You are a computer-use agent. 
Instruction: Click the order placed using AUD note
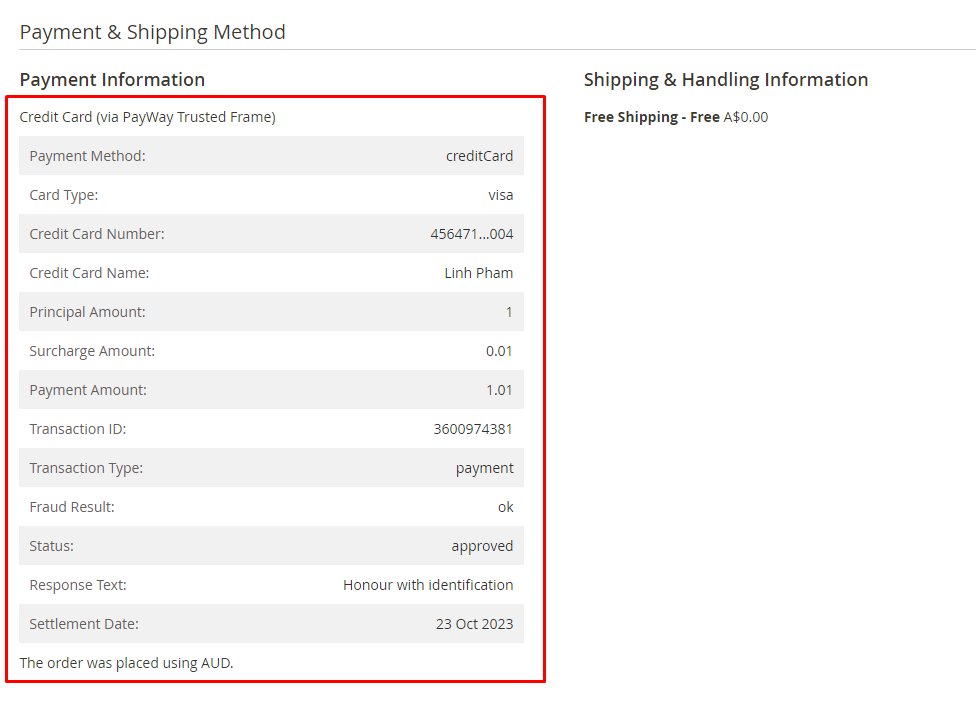tap(126, 662)
